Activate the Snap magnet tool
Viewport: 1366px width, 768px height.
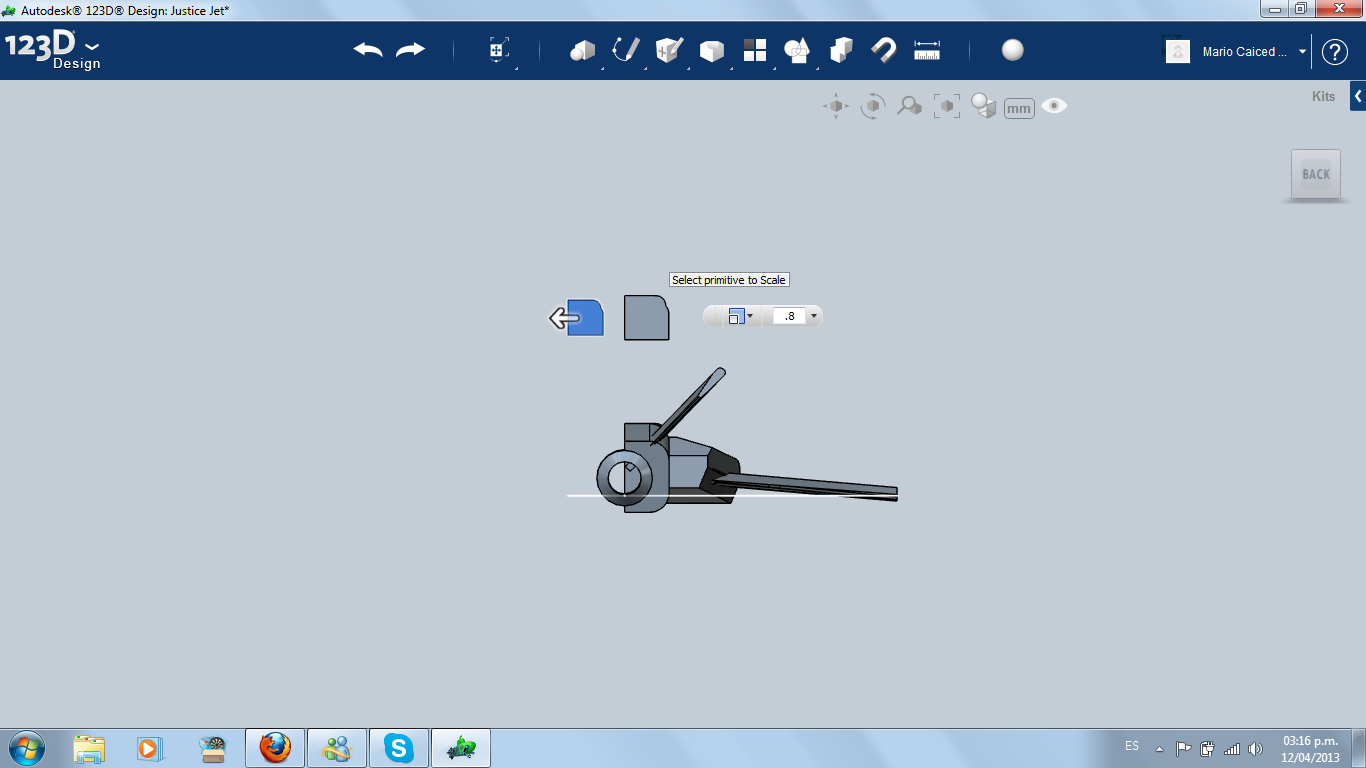click(884, 50)
